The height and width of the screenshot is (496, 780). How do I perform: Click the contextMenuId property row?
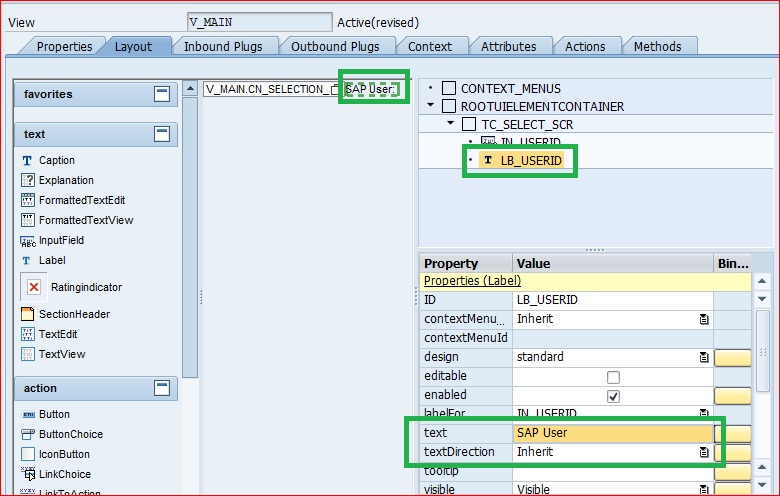pyautogui.click(x=566, y=338)
